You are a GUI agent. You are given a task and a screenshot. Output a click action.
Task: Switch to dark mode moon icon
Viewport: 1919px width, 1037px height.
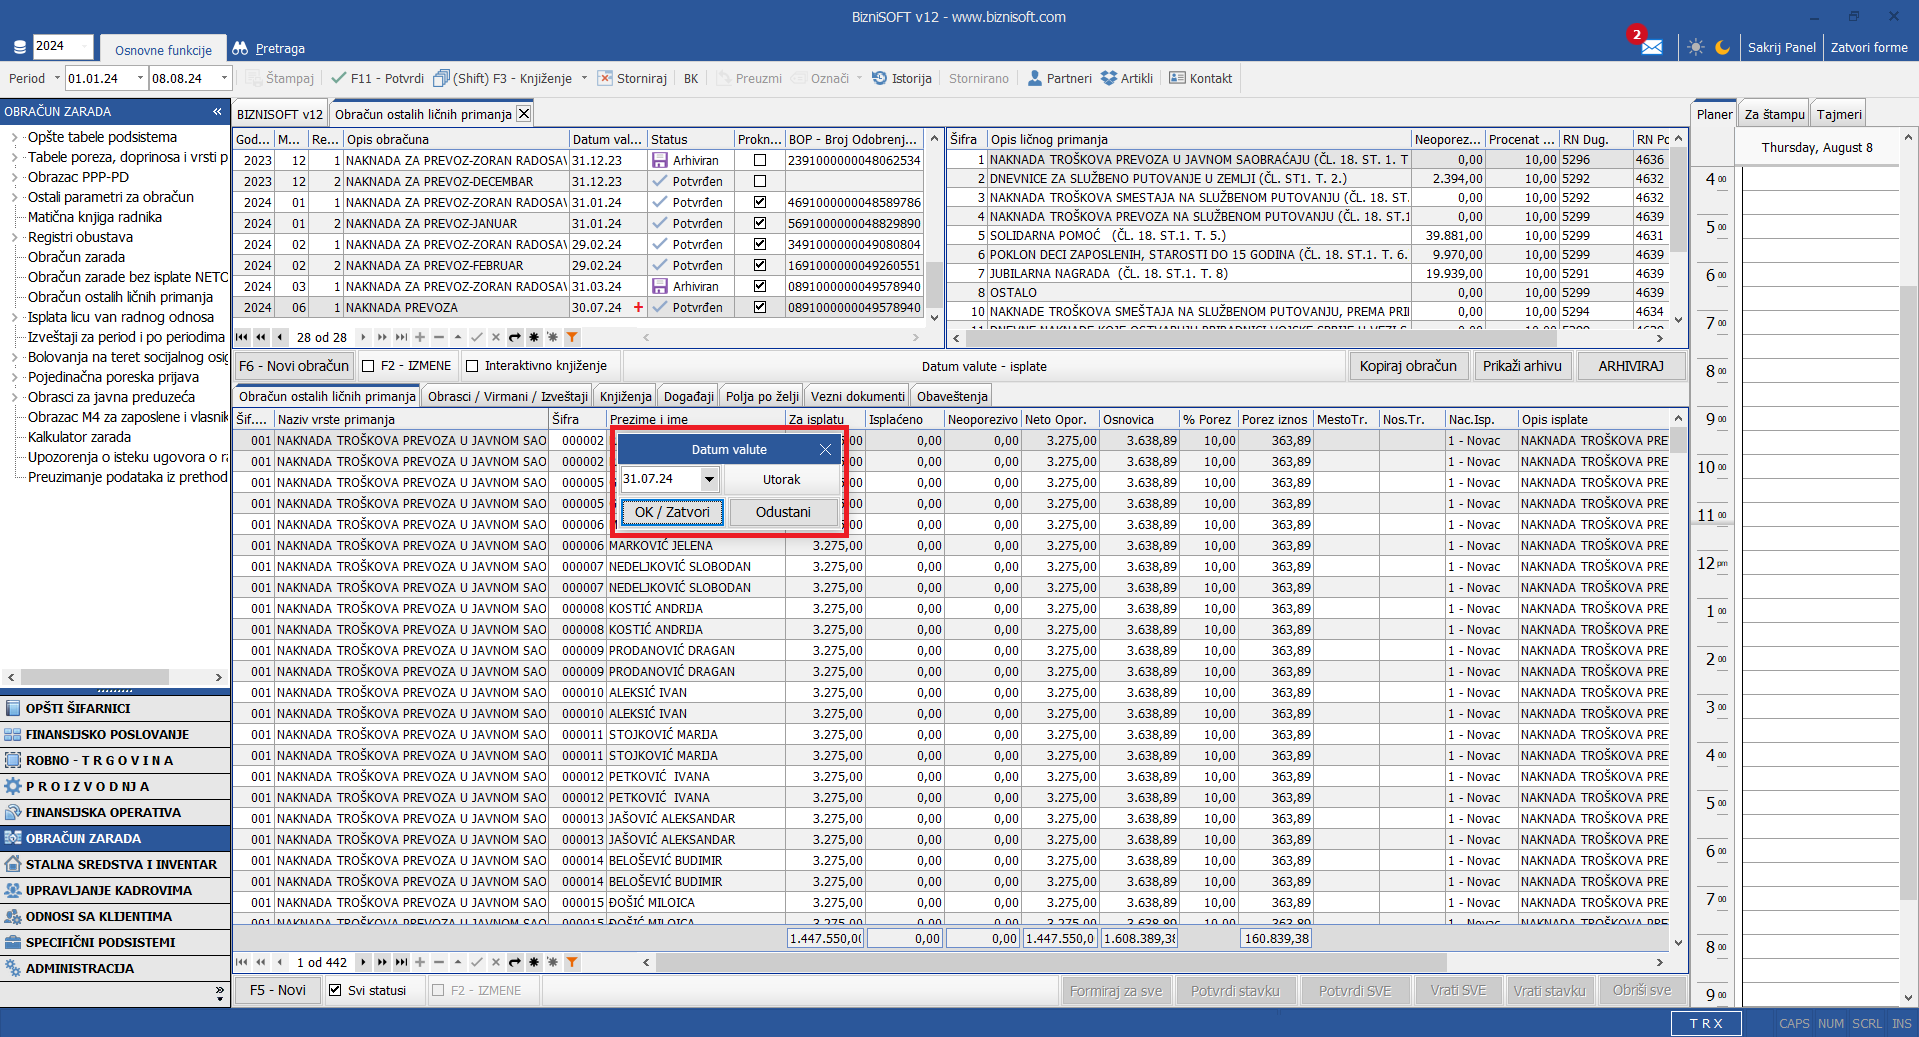tap(1722, 47)
